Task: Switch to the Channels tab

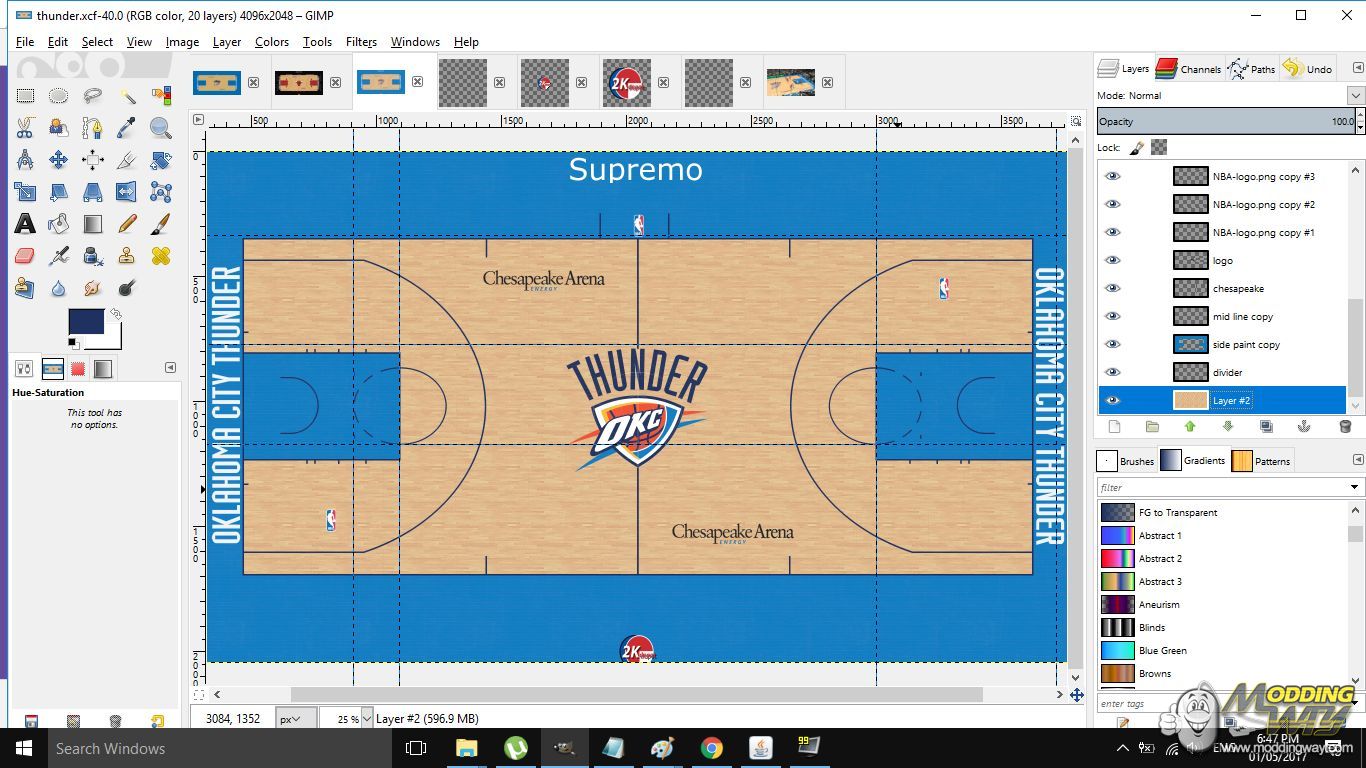Action: coord(1188,69)
